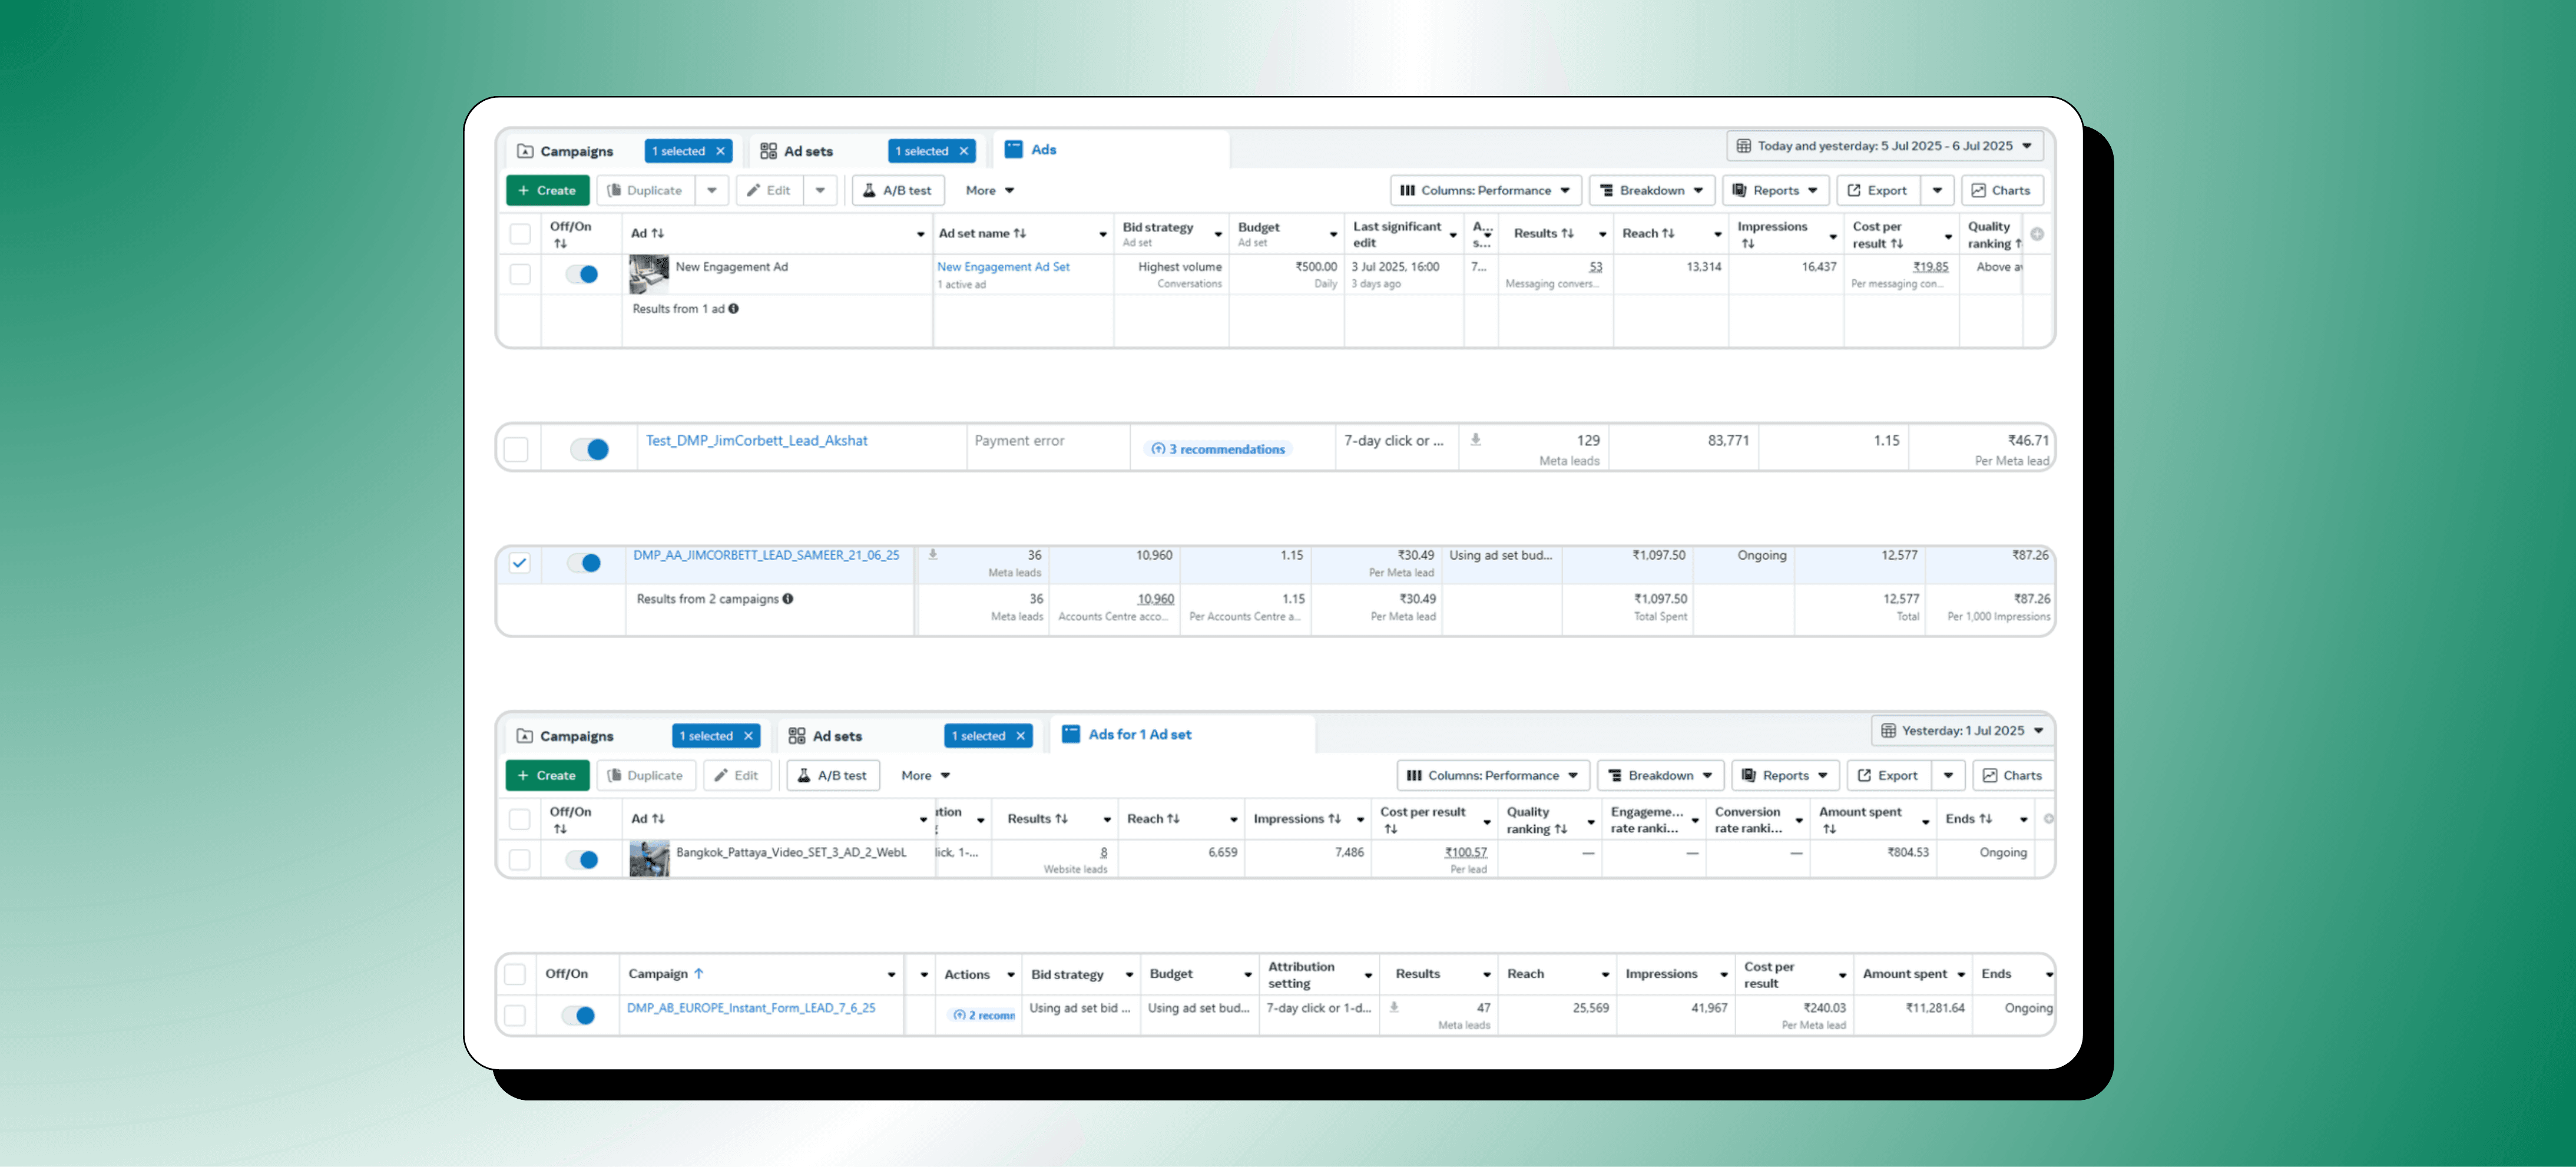Sort by Ends column in Bangkok ads table

(x=1969, y=819)
